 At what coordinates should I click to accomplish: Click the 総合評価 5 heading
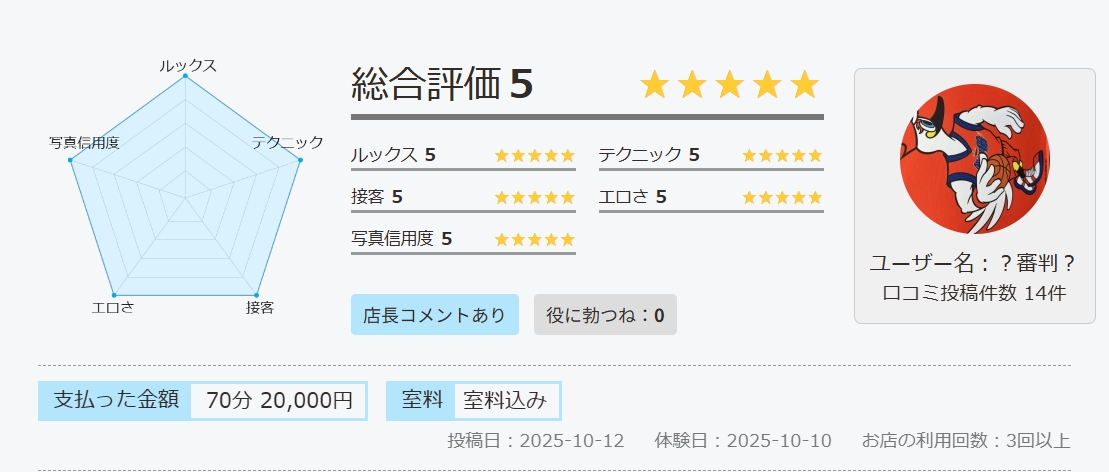pos(442,85)
